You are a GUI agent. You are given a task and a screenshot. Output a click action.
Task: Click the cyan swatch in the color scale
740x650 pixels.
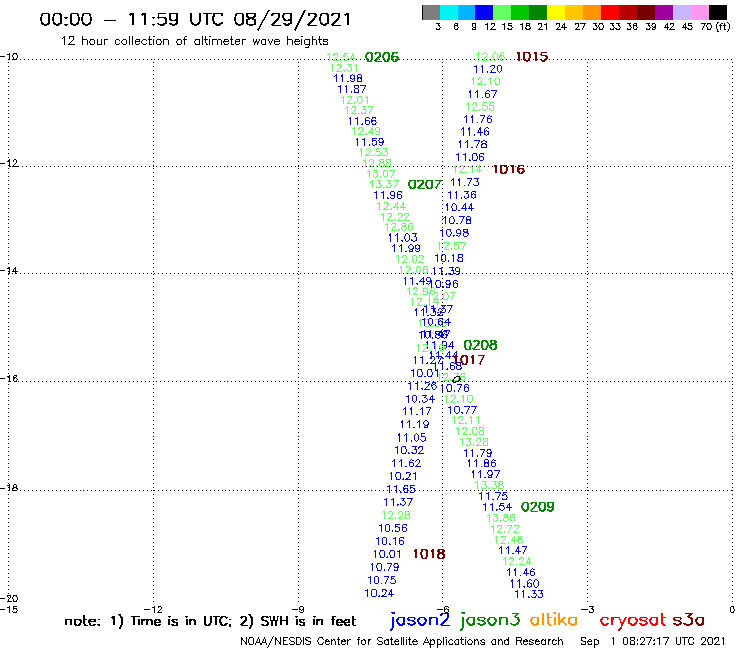pyautogui.click(x=449, y=12)
